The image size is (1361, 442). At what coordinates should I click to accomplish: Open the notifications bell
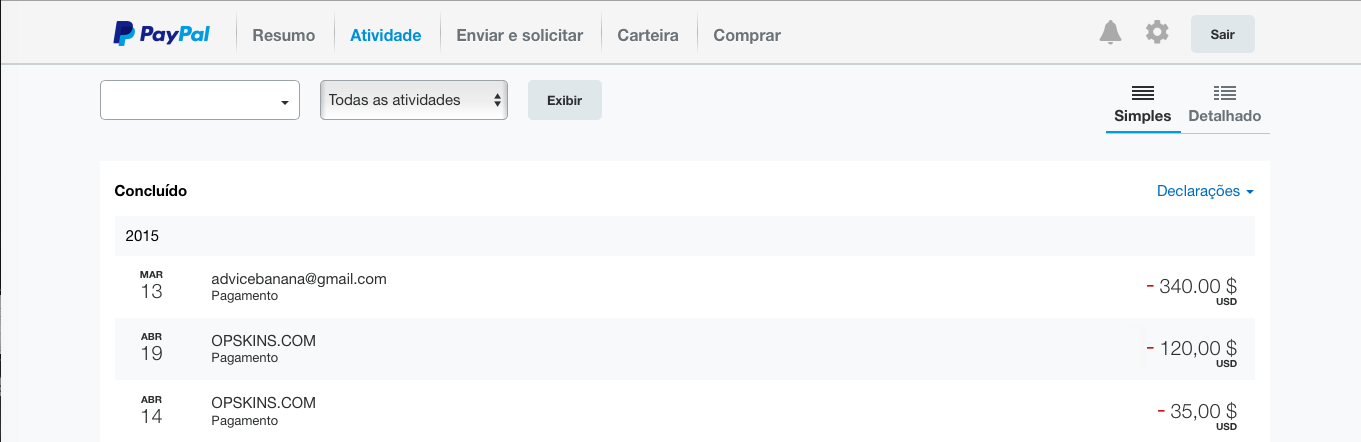(1110, 33)
